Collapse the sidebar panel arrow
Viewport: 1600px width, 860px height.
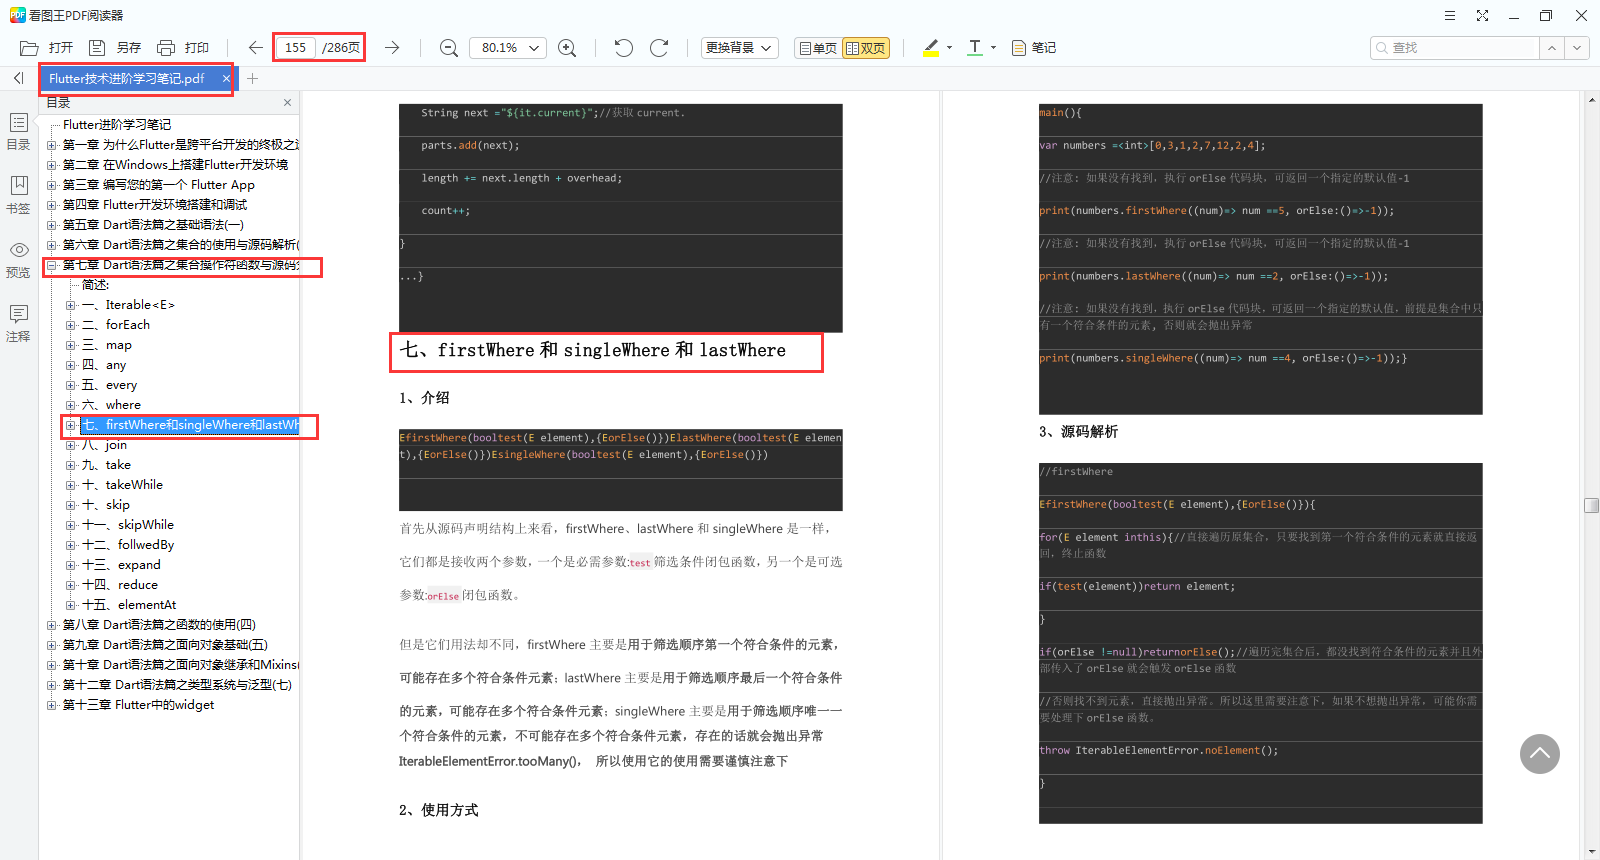point(18,78)
